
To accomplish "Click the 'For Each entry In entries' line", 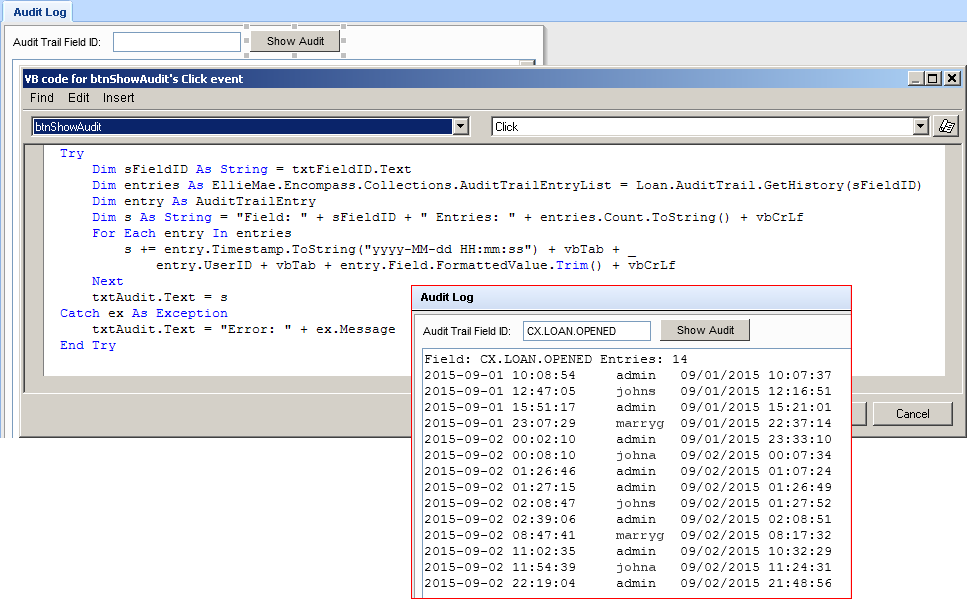I will (x=191, y=233).
